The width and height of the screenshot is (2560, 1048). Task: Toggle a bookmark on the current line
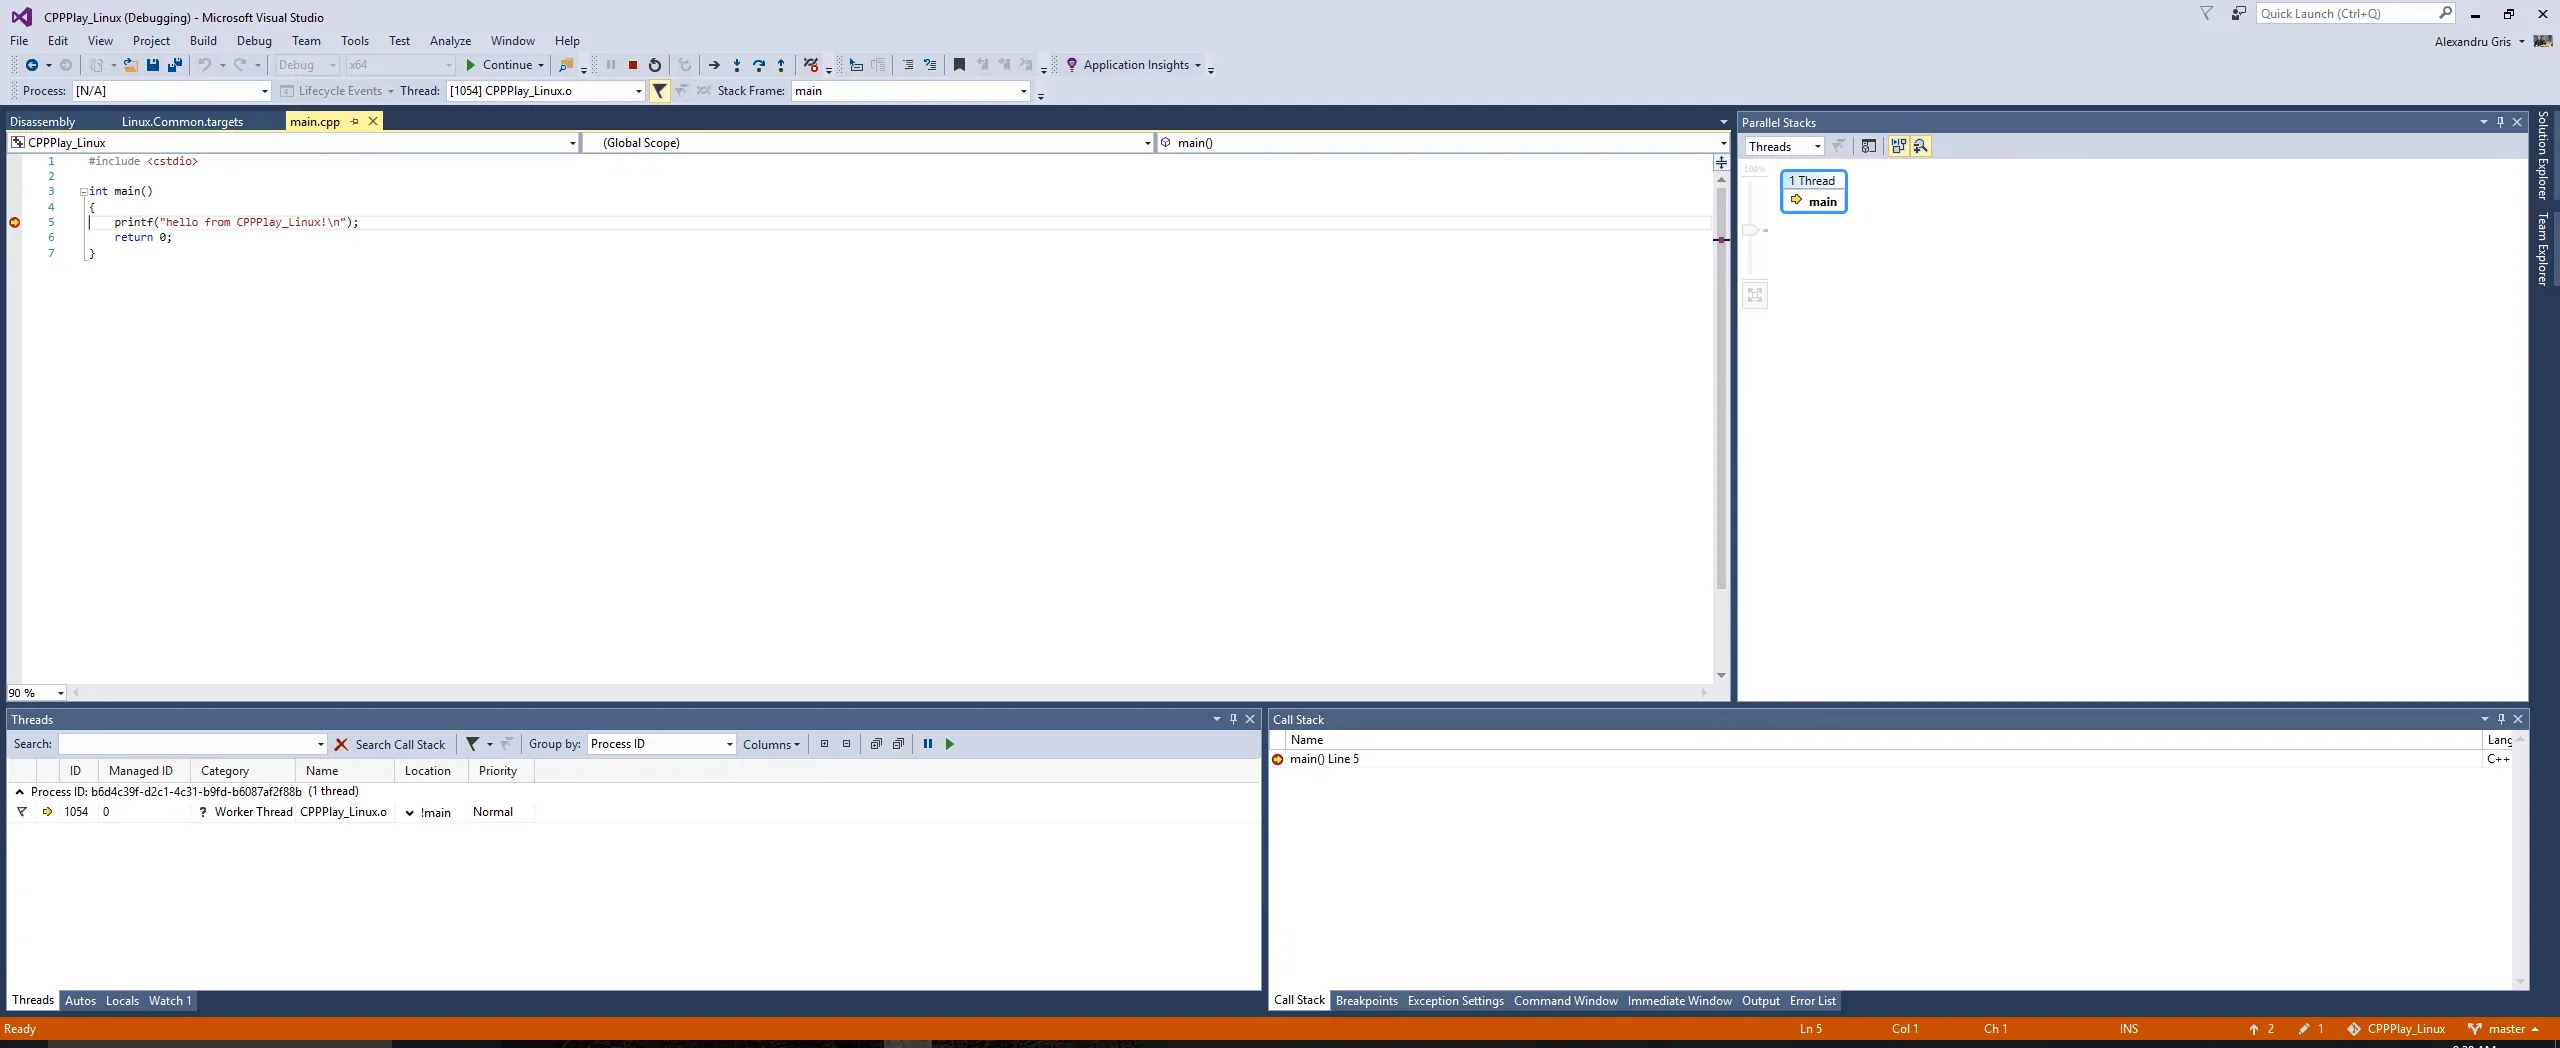[959, 65]
